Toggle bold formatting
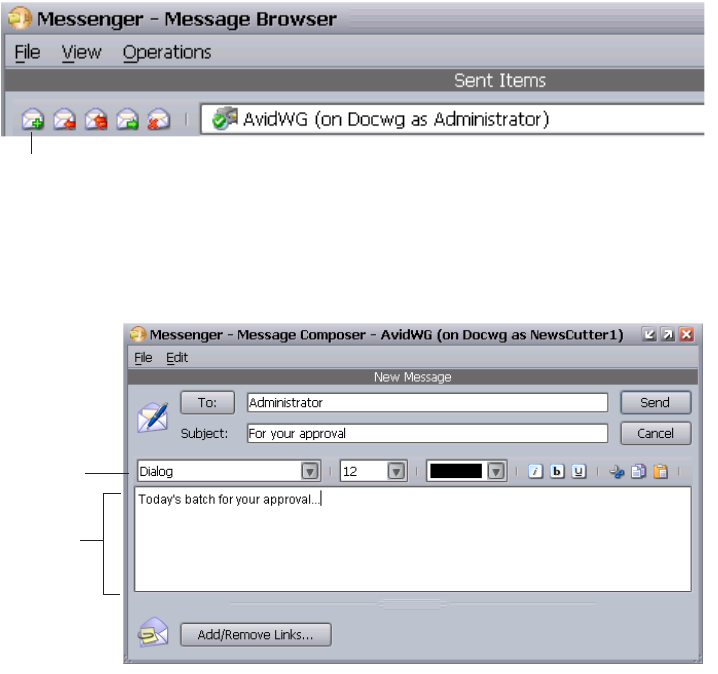The height and width of the screenshot is (674, 718). point(557,471)
